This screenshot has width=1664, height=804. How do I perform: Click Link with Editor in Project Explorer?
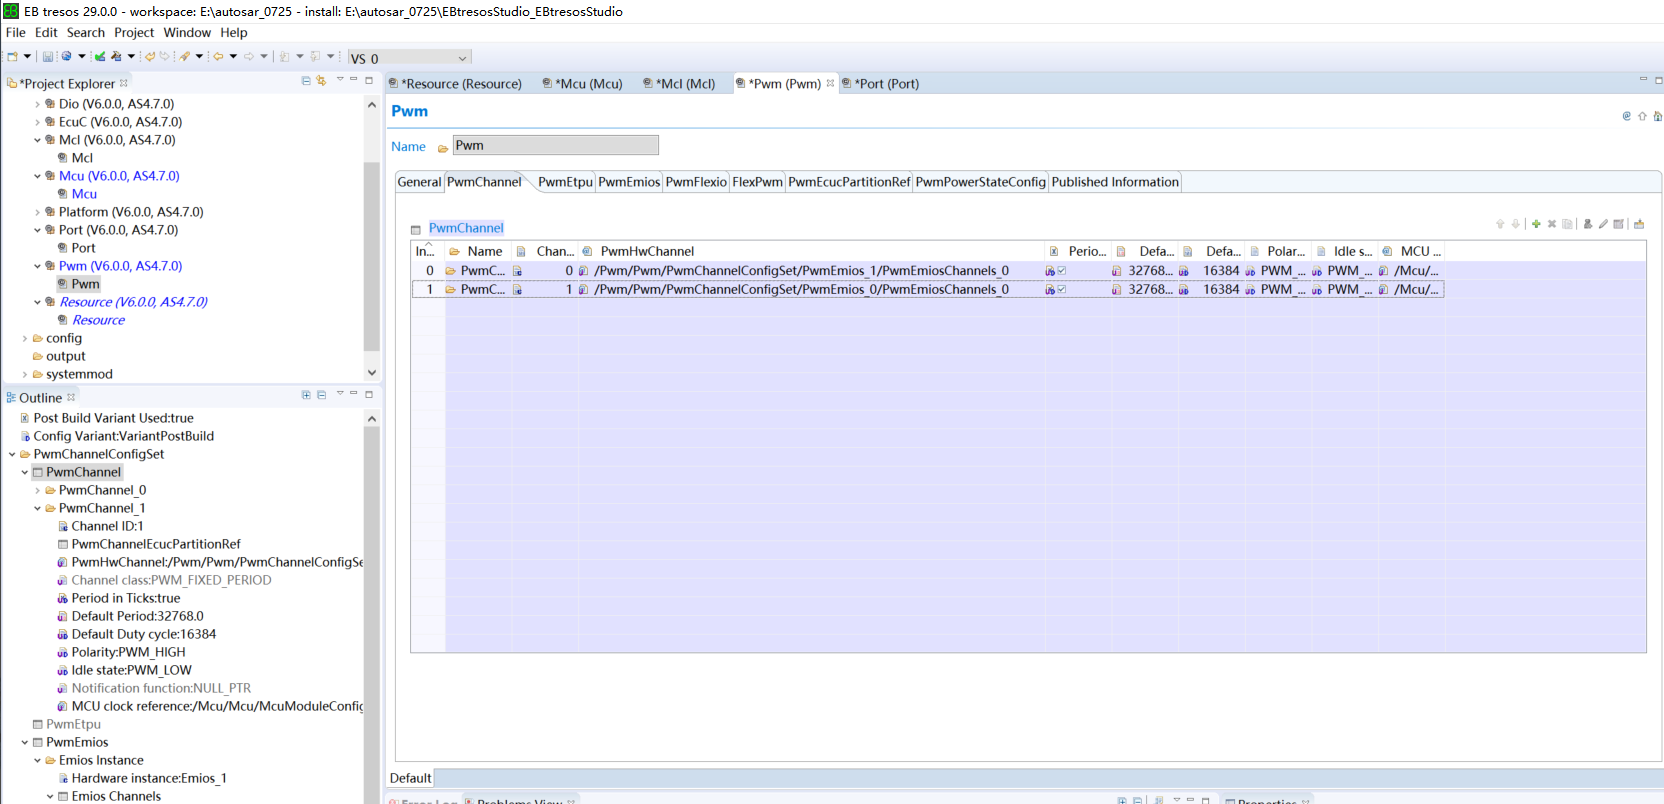321,81
